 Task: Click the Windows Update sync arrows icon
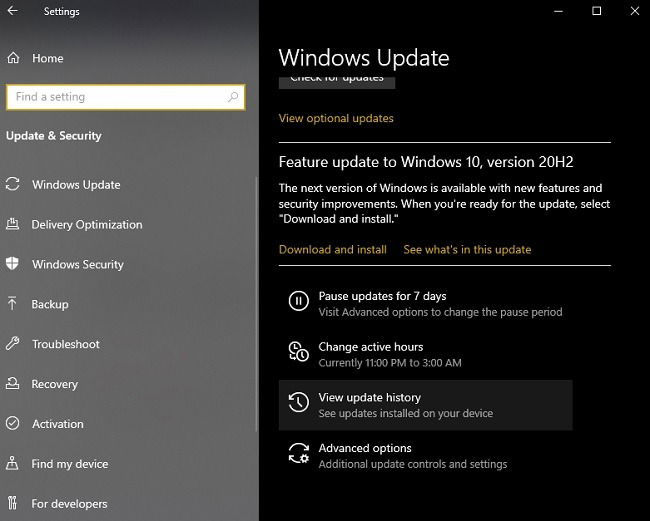(12, 184)
